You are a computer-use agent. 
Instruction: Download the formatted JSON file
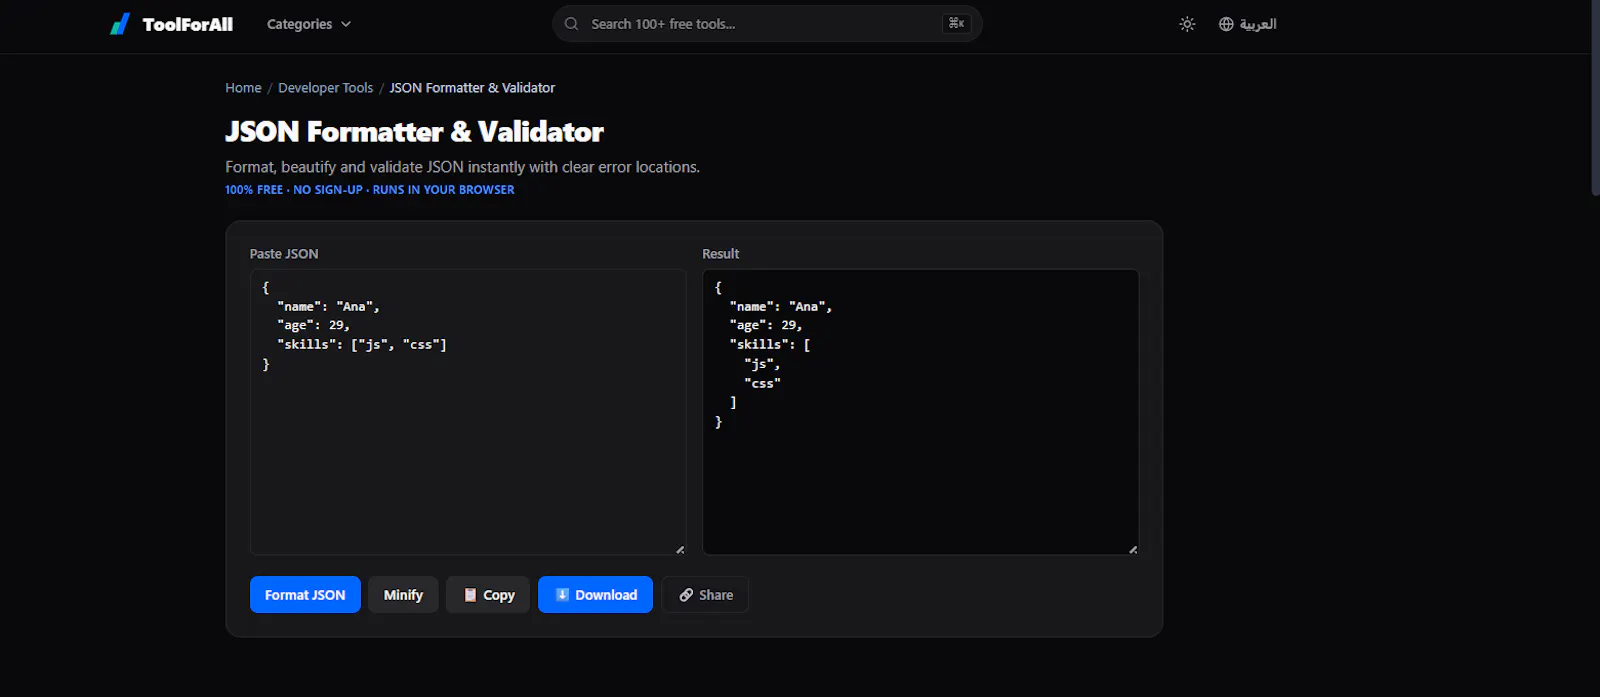595,595
